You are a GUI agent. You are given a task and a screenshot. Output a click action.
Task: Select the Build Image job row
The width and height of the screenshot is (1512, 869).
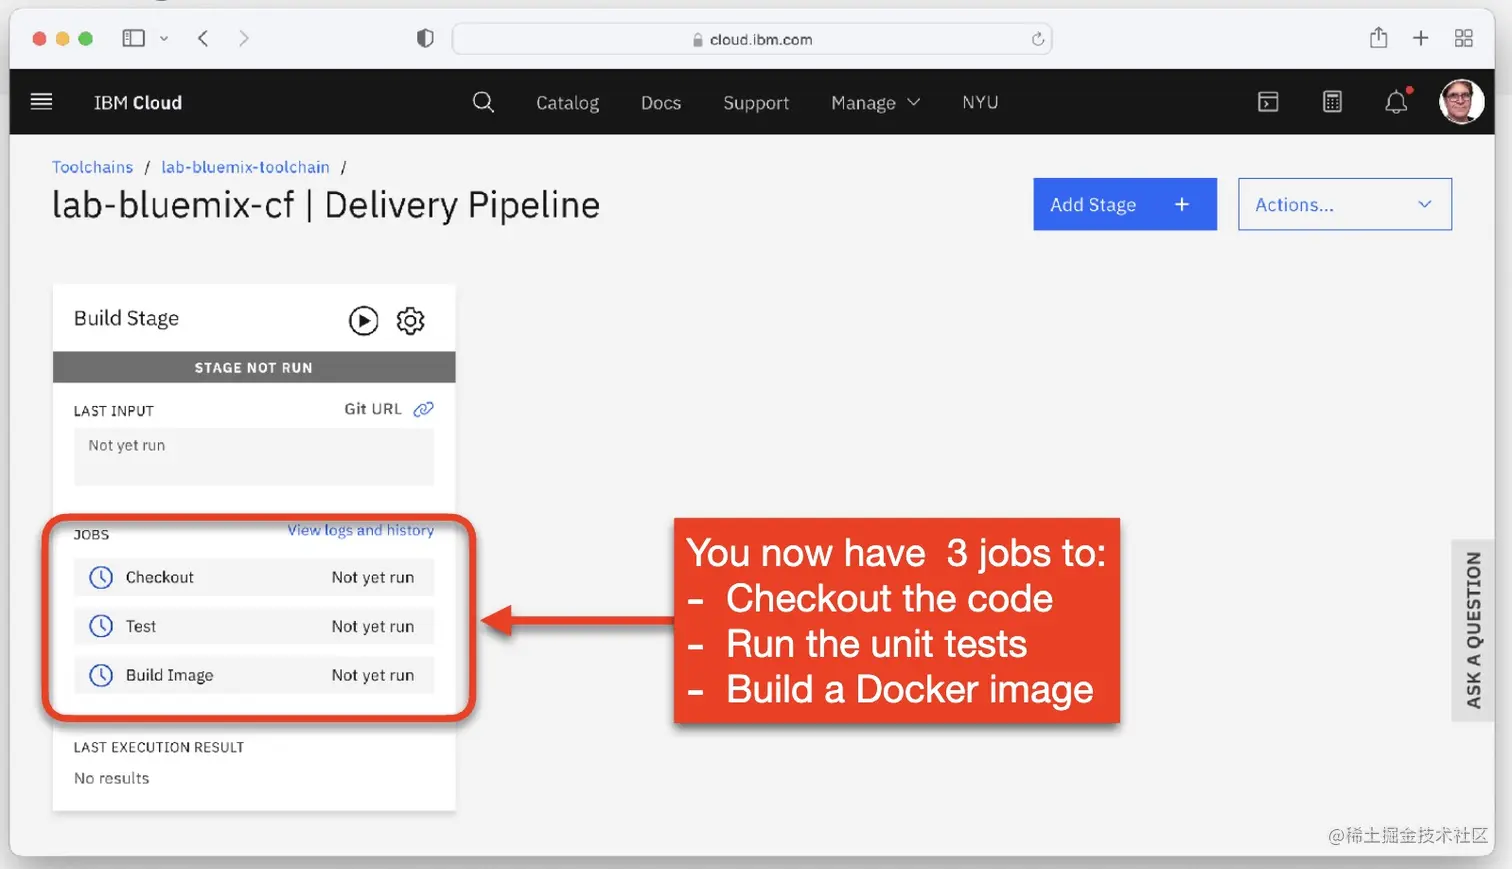click(254, 675)
